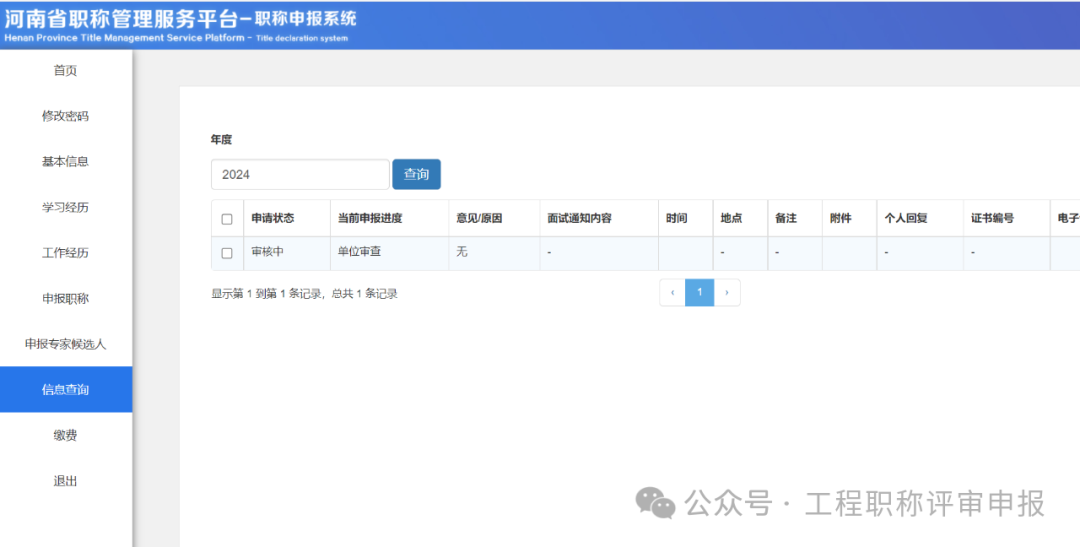Open 申报职称 in the sidebar
The height and width of the screenshot is (547, 1080).
coord(65,298)
